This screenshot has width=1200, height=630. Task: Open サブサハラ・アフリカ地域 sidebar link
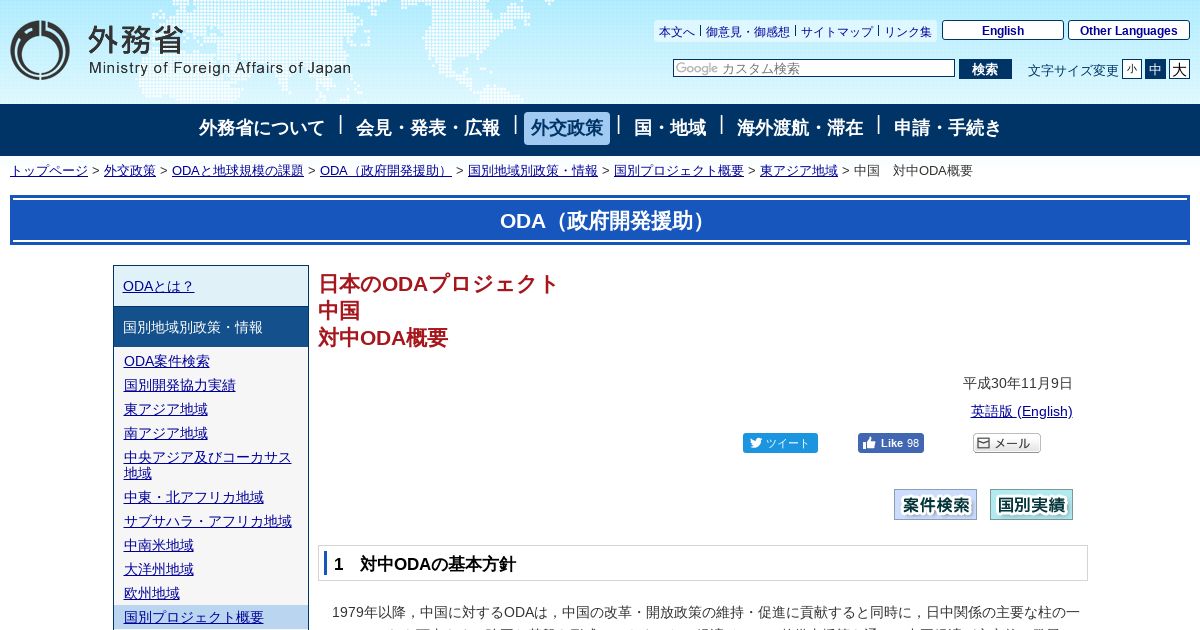coord(208,521)
